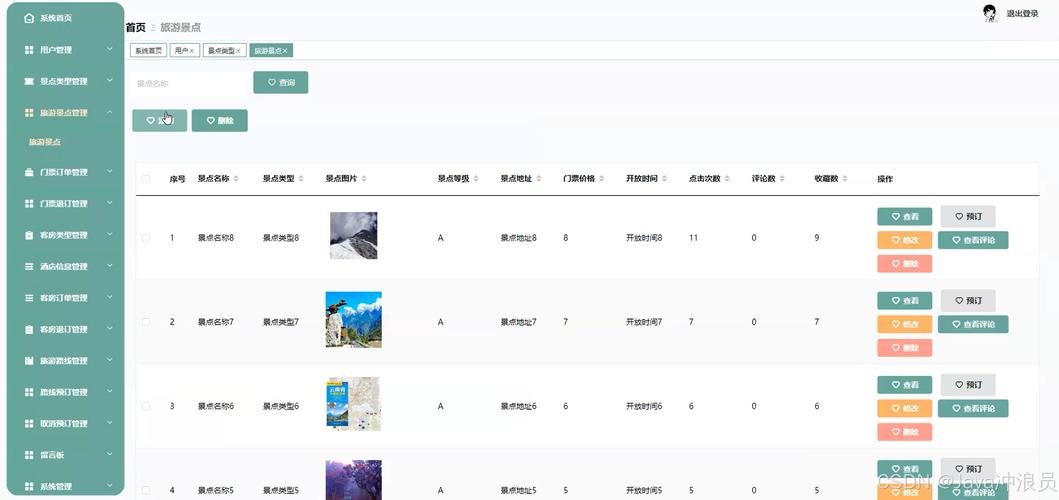
Task: Expand the 用户管理 menu chevron
Action: (109, 49)
